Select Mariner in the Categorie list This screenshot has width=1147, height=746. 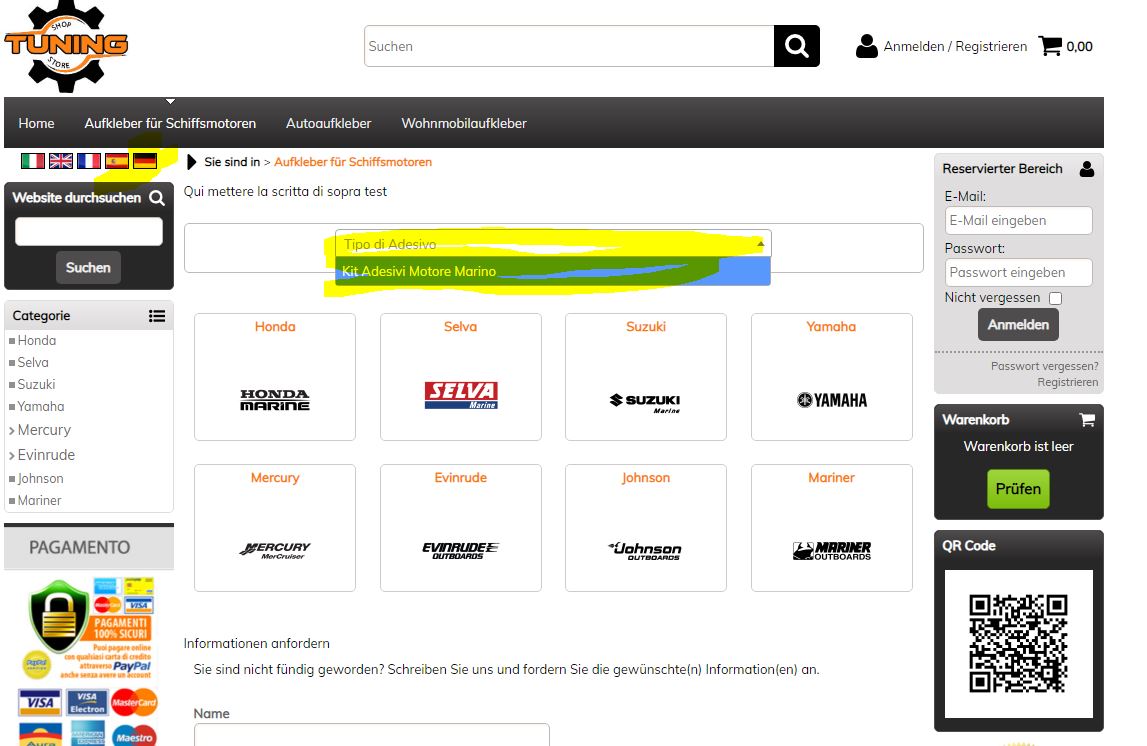(40, 501)
